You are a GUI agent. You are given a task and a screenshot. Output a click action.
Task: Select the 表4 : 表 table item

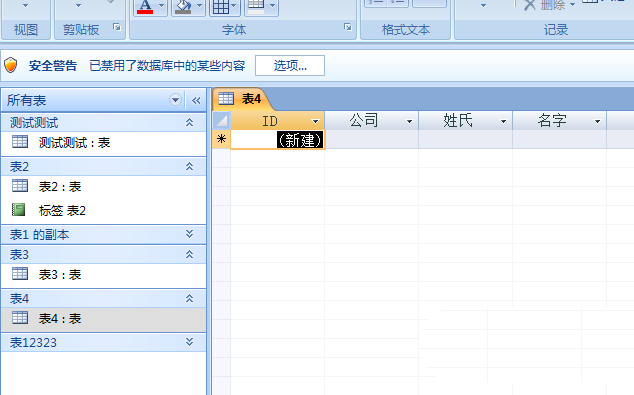pyautogui.click(x=104, y=319)
